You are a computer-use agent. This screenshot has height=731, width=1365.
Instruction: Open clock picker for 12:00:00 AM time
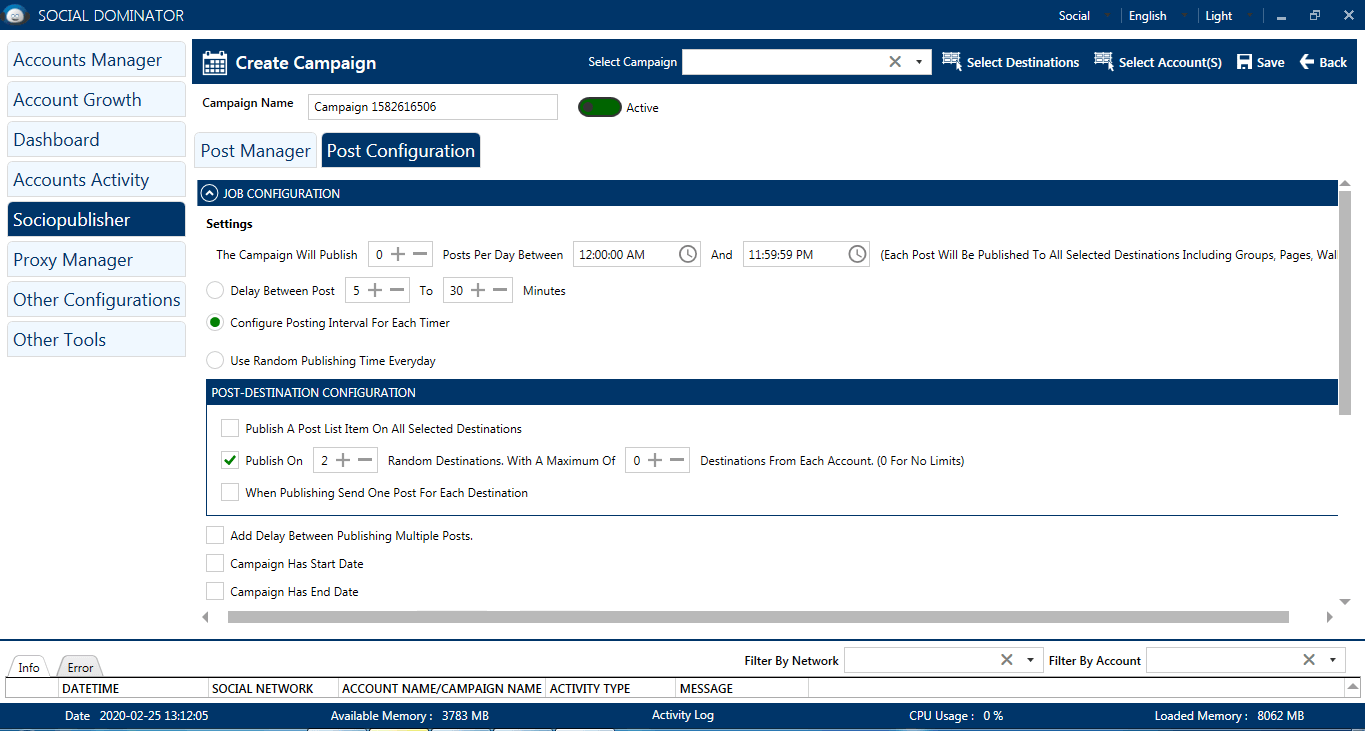(x=688, y=255)
